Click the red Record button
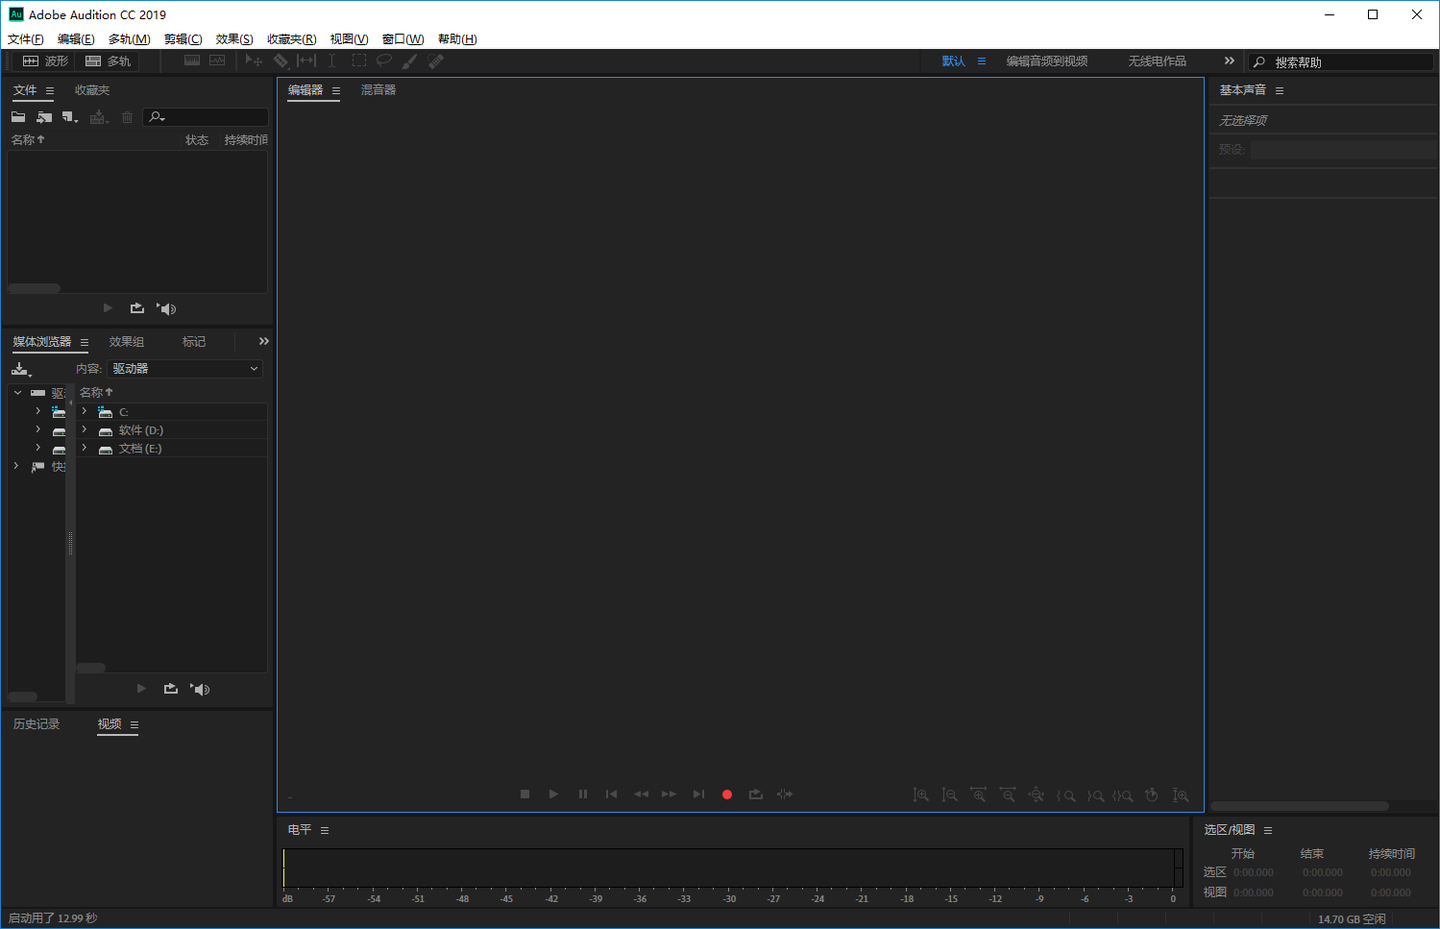The width and height of the screenshot is (1440, 929). (x=727, y=794)
